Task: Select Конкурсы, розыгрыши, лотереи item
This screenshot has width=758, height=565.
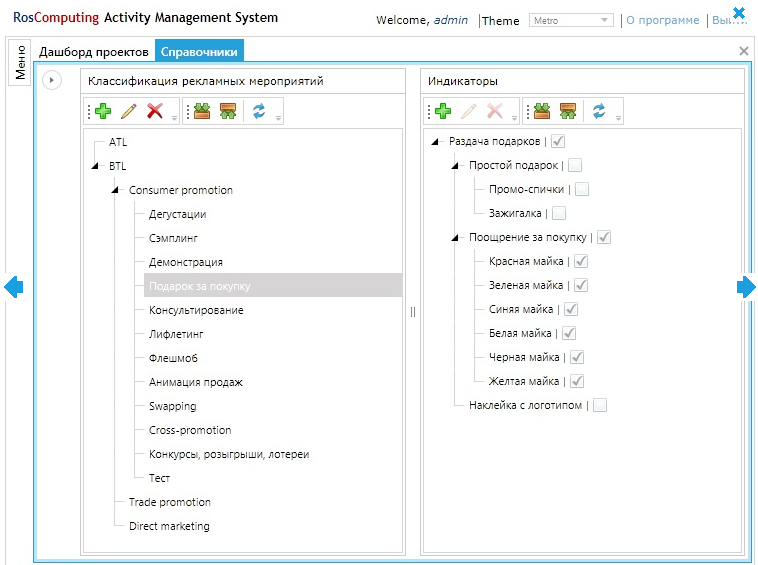Action: 229,454
